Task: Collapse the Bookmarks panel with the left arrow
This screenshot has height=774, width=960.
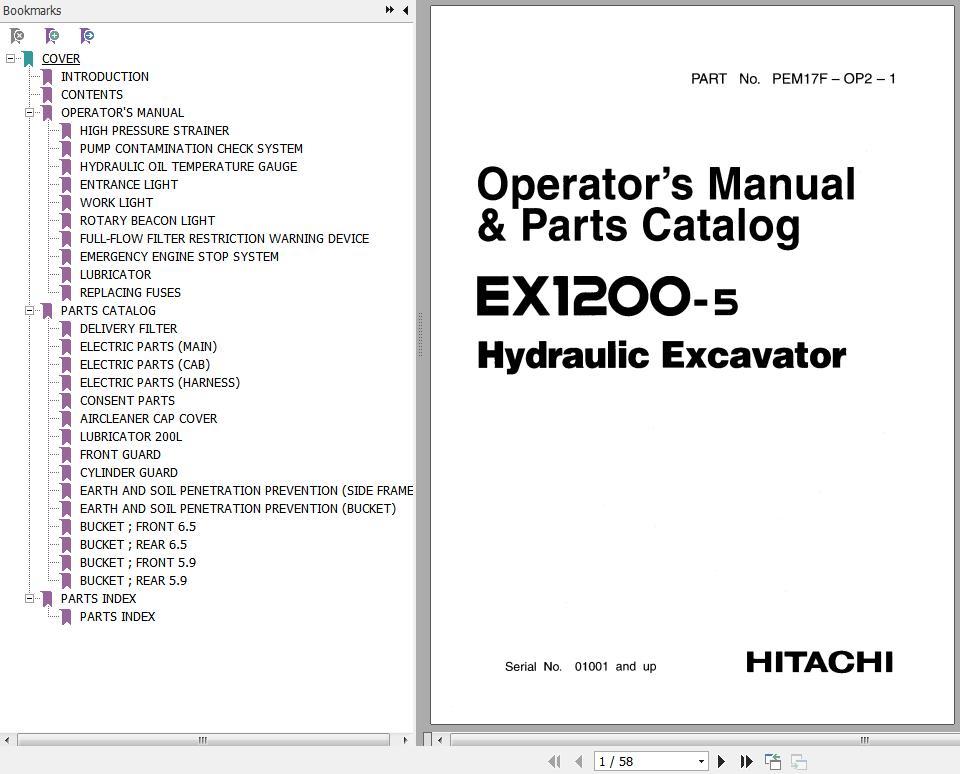Action: (405, 10)
